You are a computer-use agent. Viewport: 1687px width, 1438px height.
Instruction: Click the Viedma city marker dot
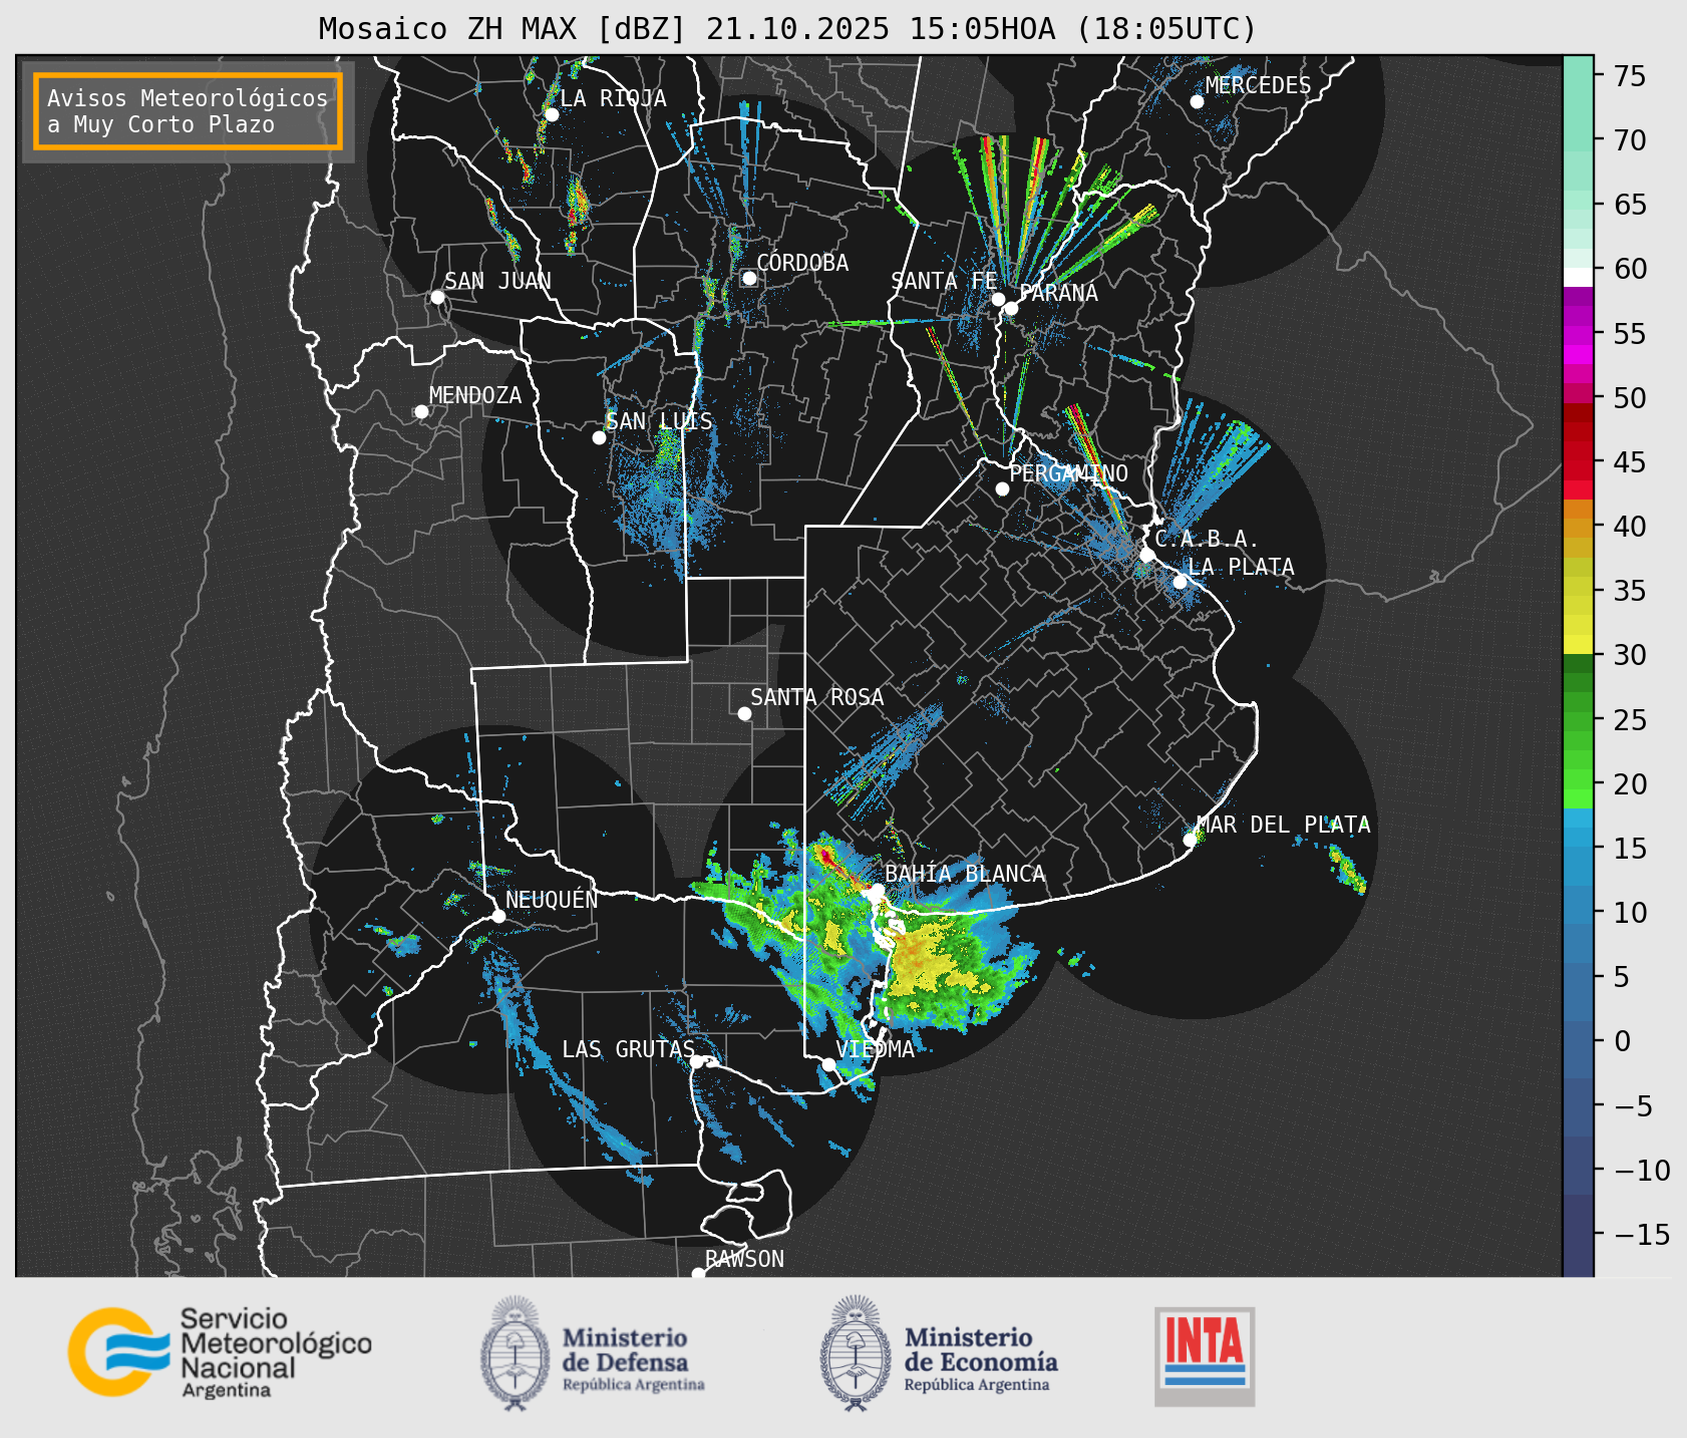(x=829, y=1065)
